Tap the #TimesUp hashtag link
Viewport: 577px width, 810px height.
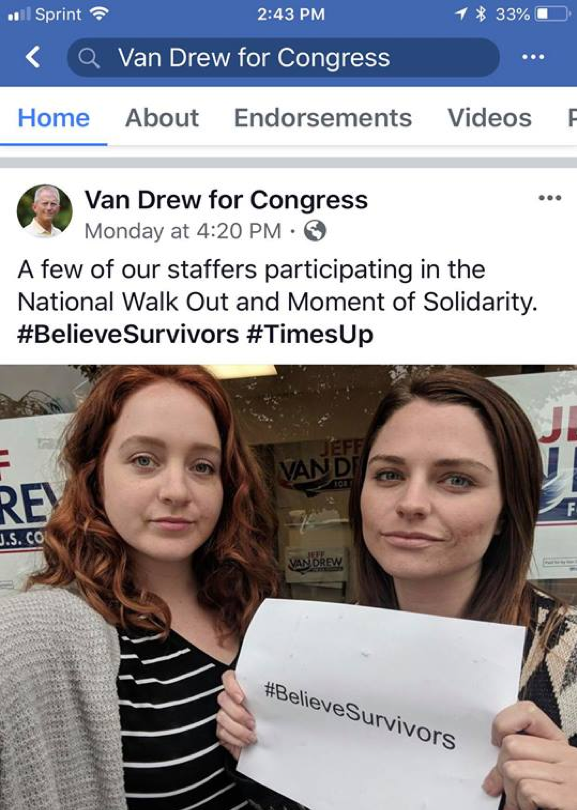(310, 334)
